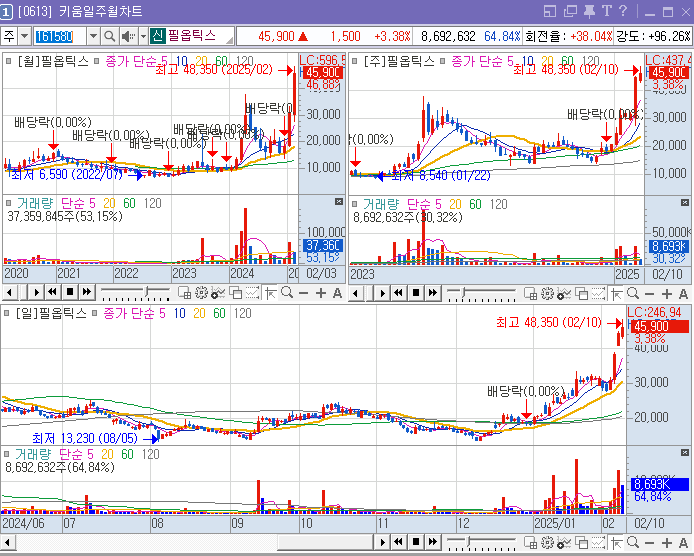Image resolution: width=694 pixels, height=556 pixels.
Task: Close the weekly volume pane with X
Action: pyautogui.click(x=685, y=203)
